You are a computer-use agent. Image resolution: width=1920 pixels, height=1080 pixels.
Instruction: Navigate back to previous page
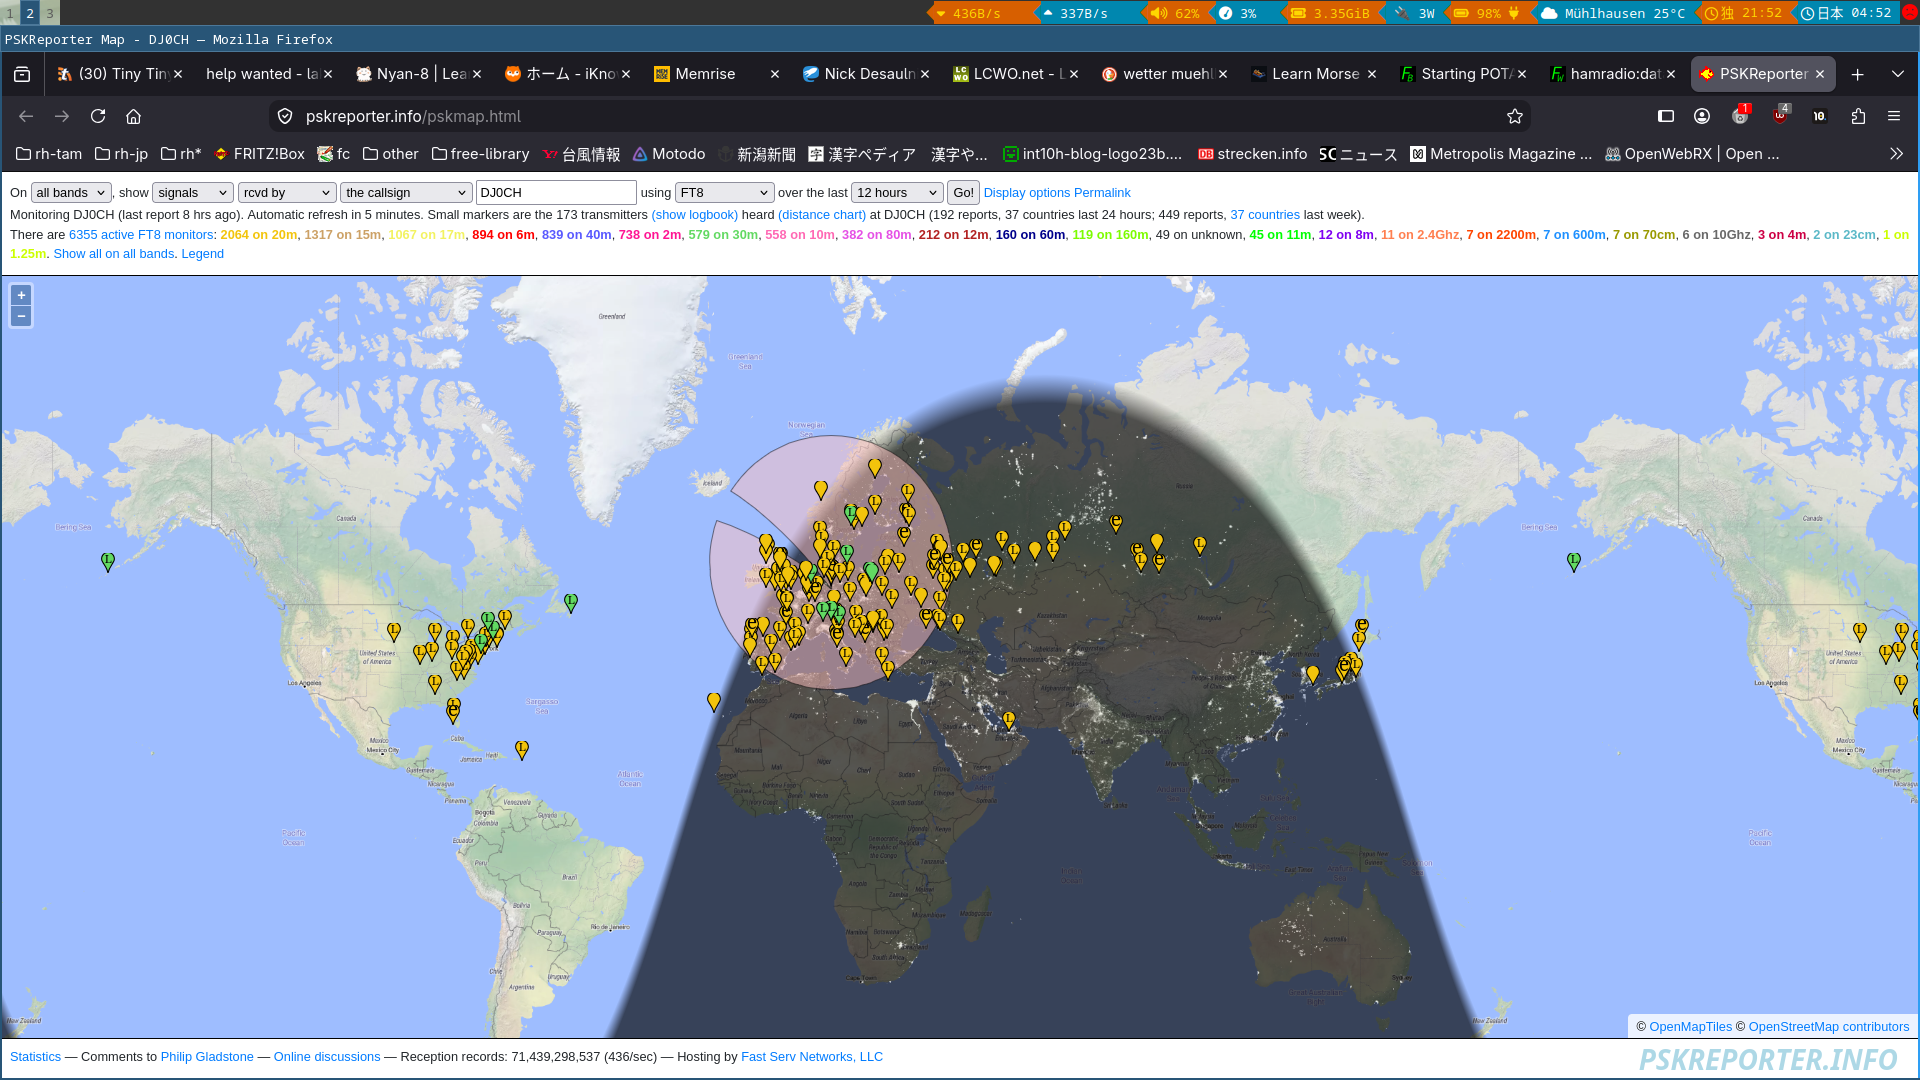(x=26, y=116)
